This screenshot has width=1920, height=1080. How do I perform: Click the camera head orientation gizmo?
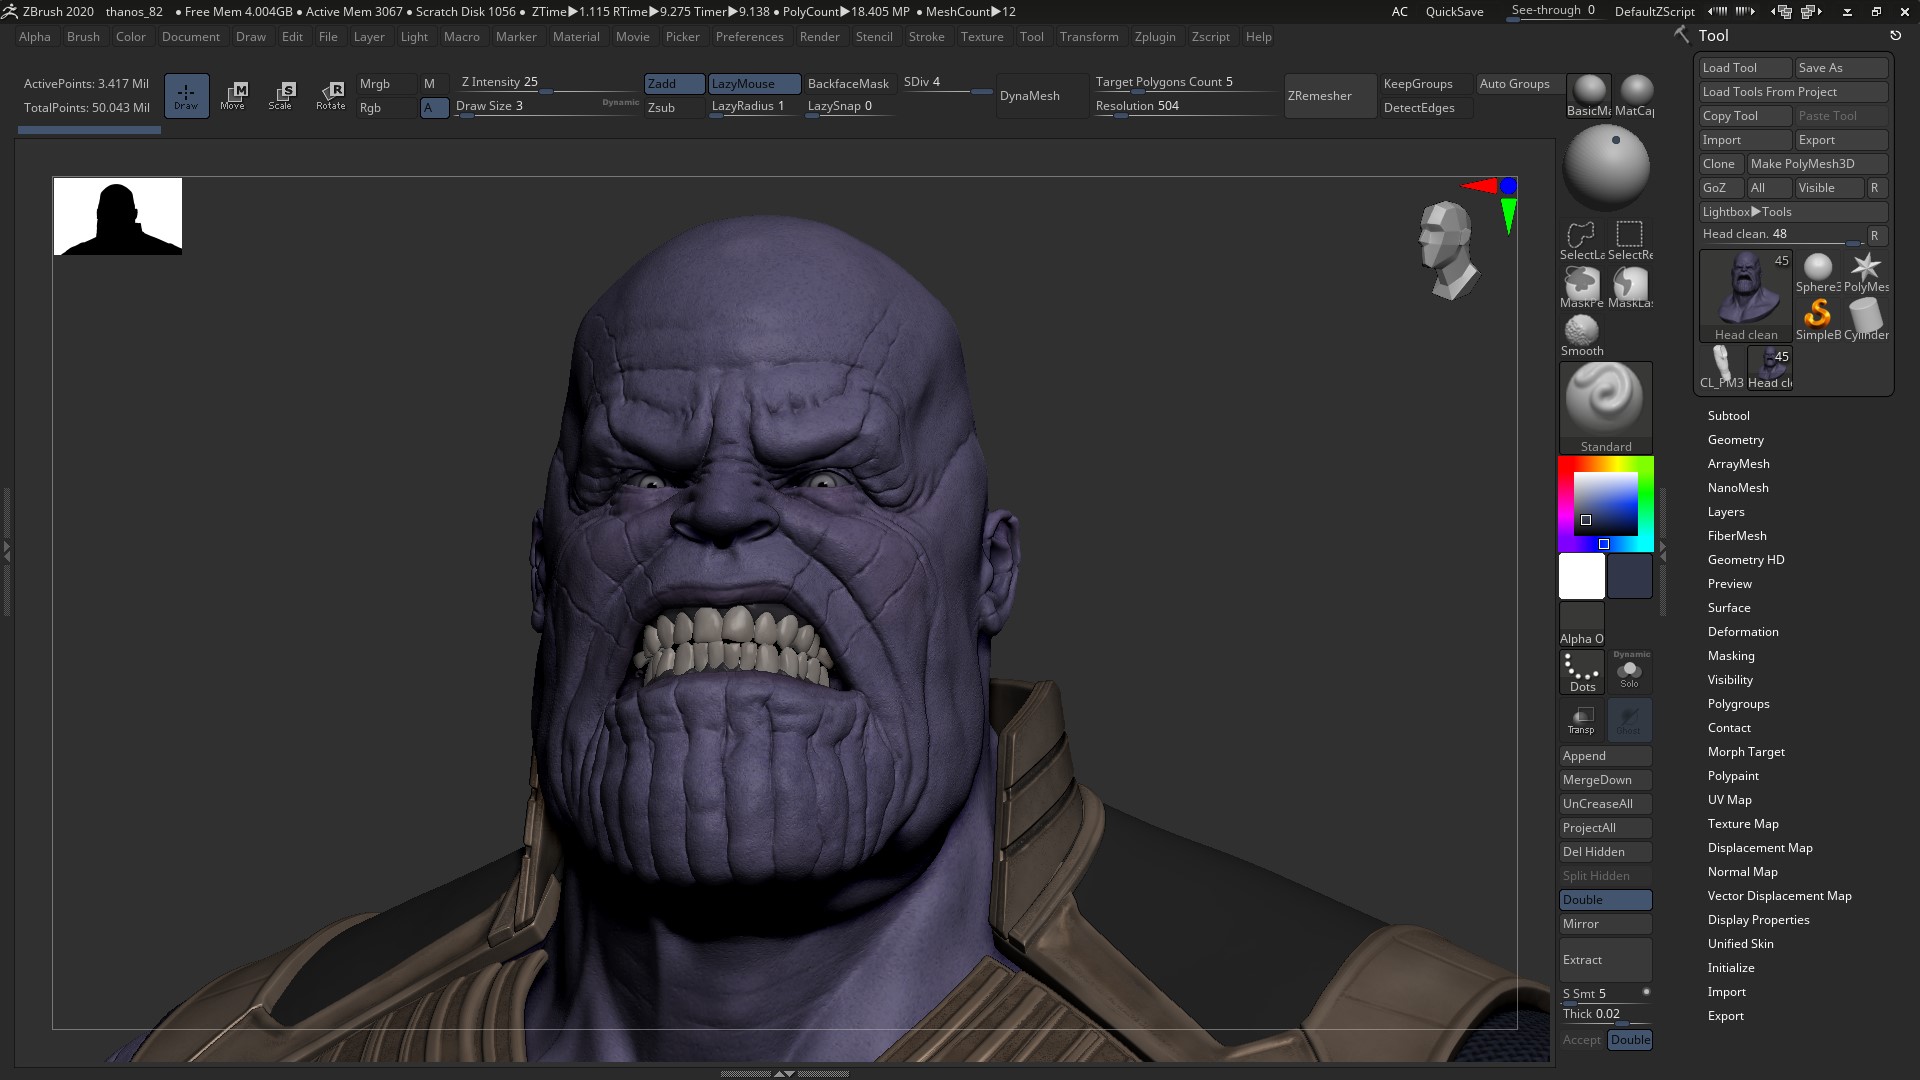(x=1447, y=251)
